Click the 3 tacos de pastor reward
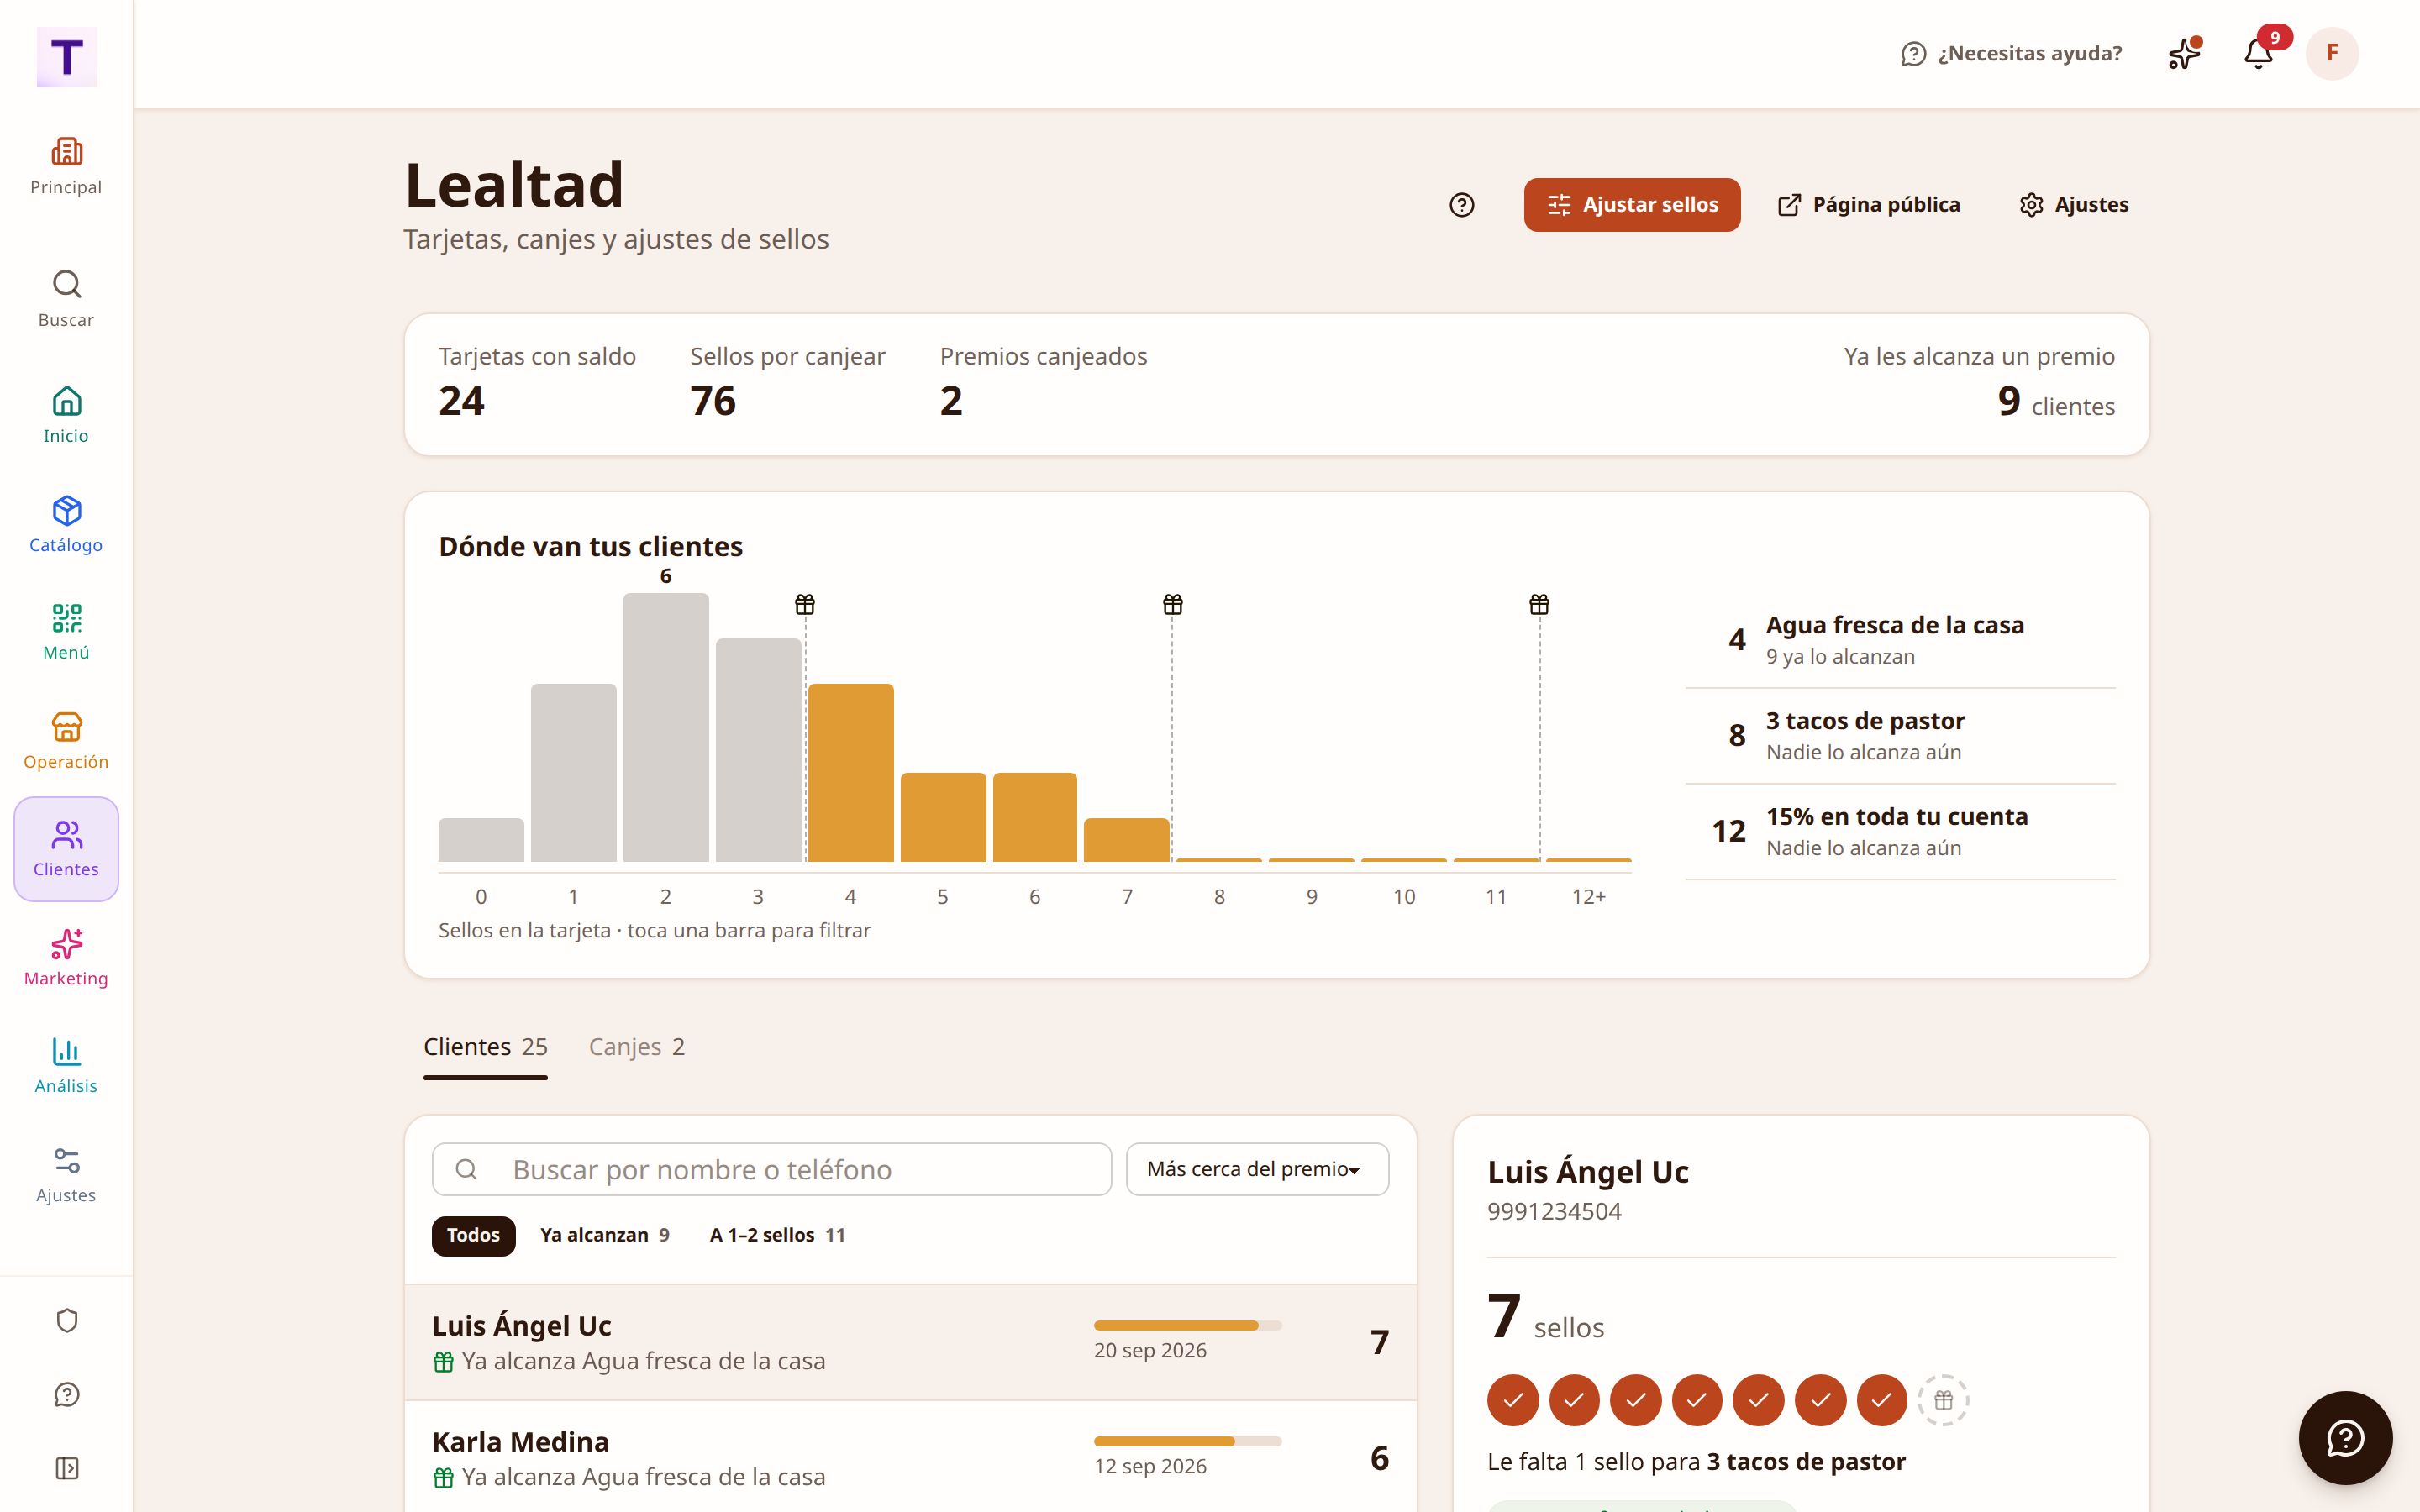Screen dimensions: 2420x1512 (x=1900, y=736)
